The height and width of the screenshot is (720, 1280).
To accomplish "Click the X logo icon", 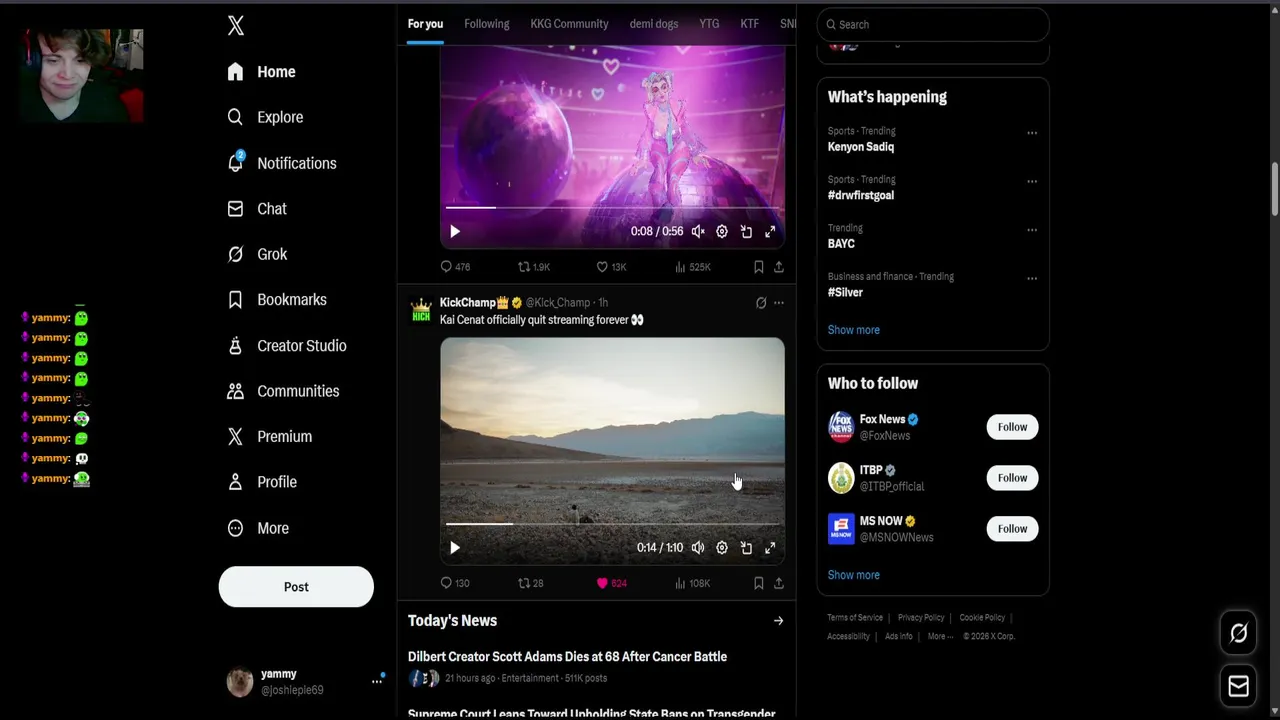I will (236, 26).
